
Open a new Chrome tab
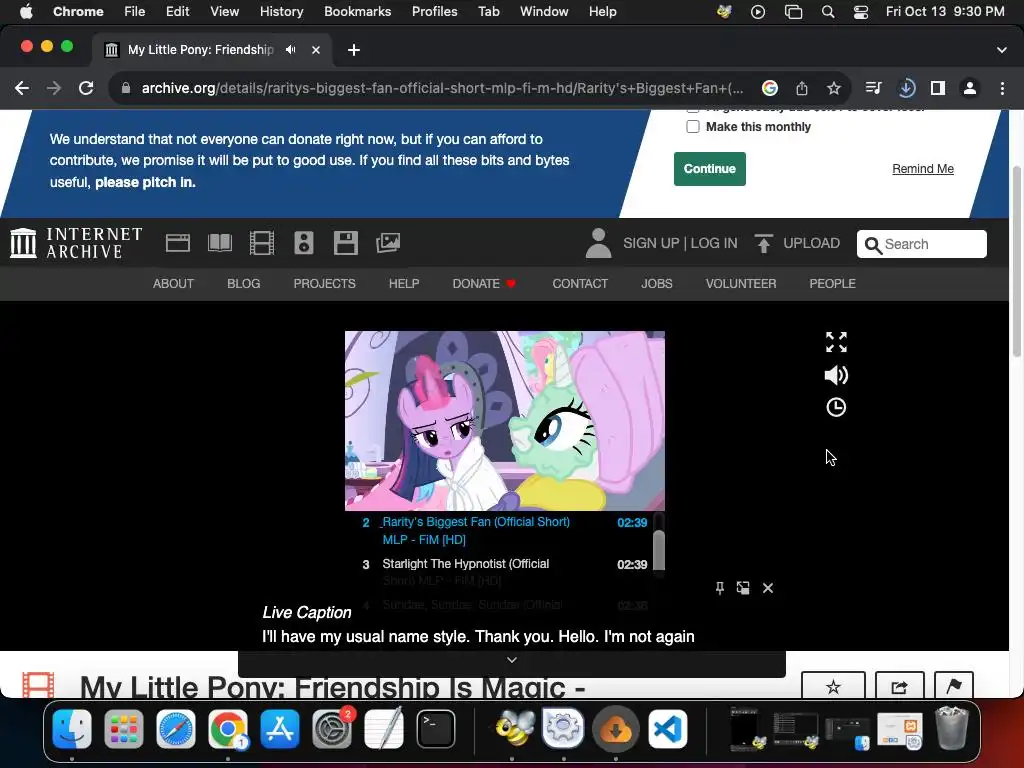(354, 50)
